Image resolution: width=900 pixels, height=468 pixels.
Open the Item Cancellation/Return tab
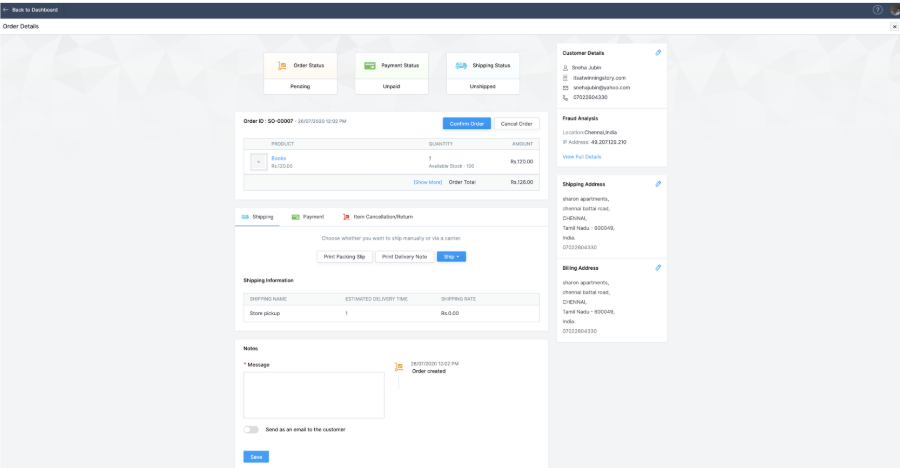click(377, 216)
